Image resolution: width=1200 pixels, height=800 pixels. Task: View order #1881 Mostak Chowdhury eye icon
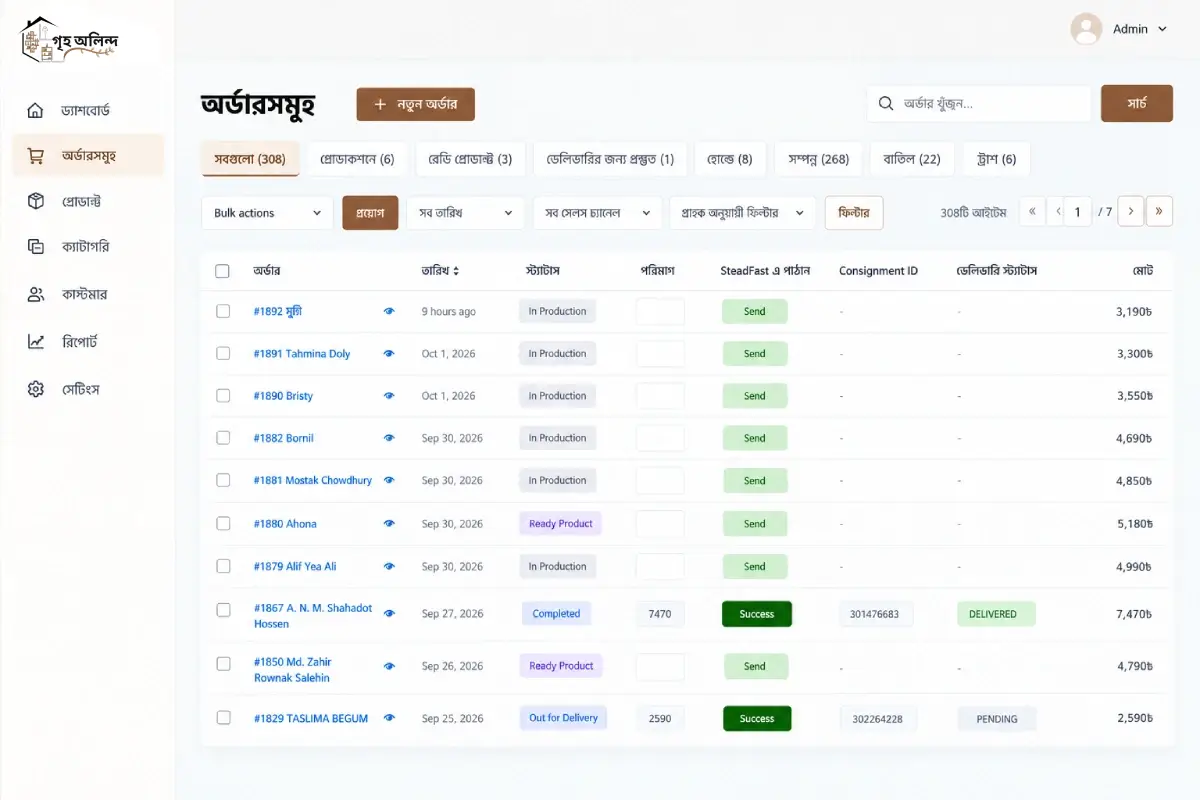[x=389, y=480]
